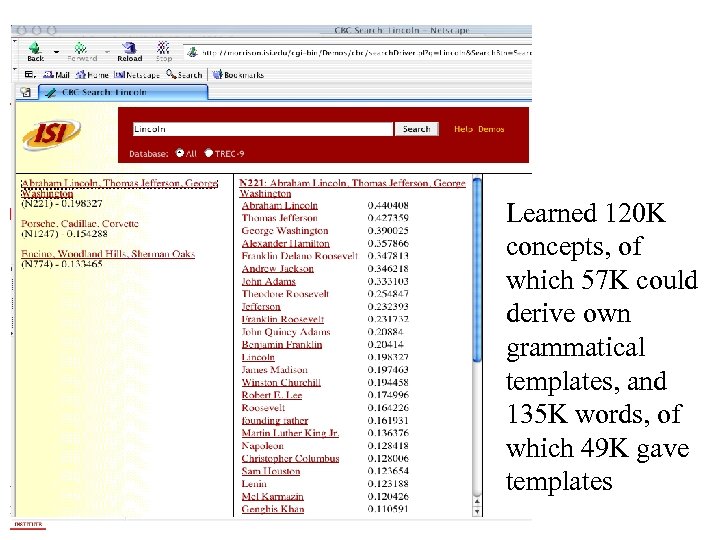Open the Back history dropdown arrow
Screen dimensions: 720x540
56,52
